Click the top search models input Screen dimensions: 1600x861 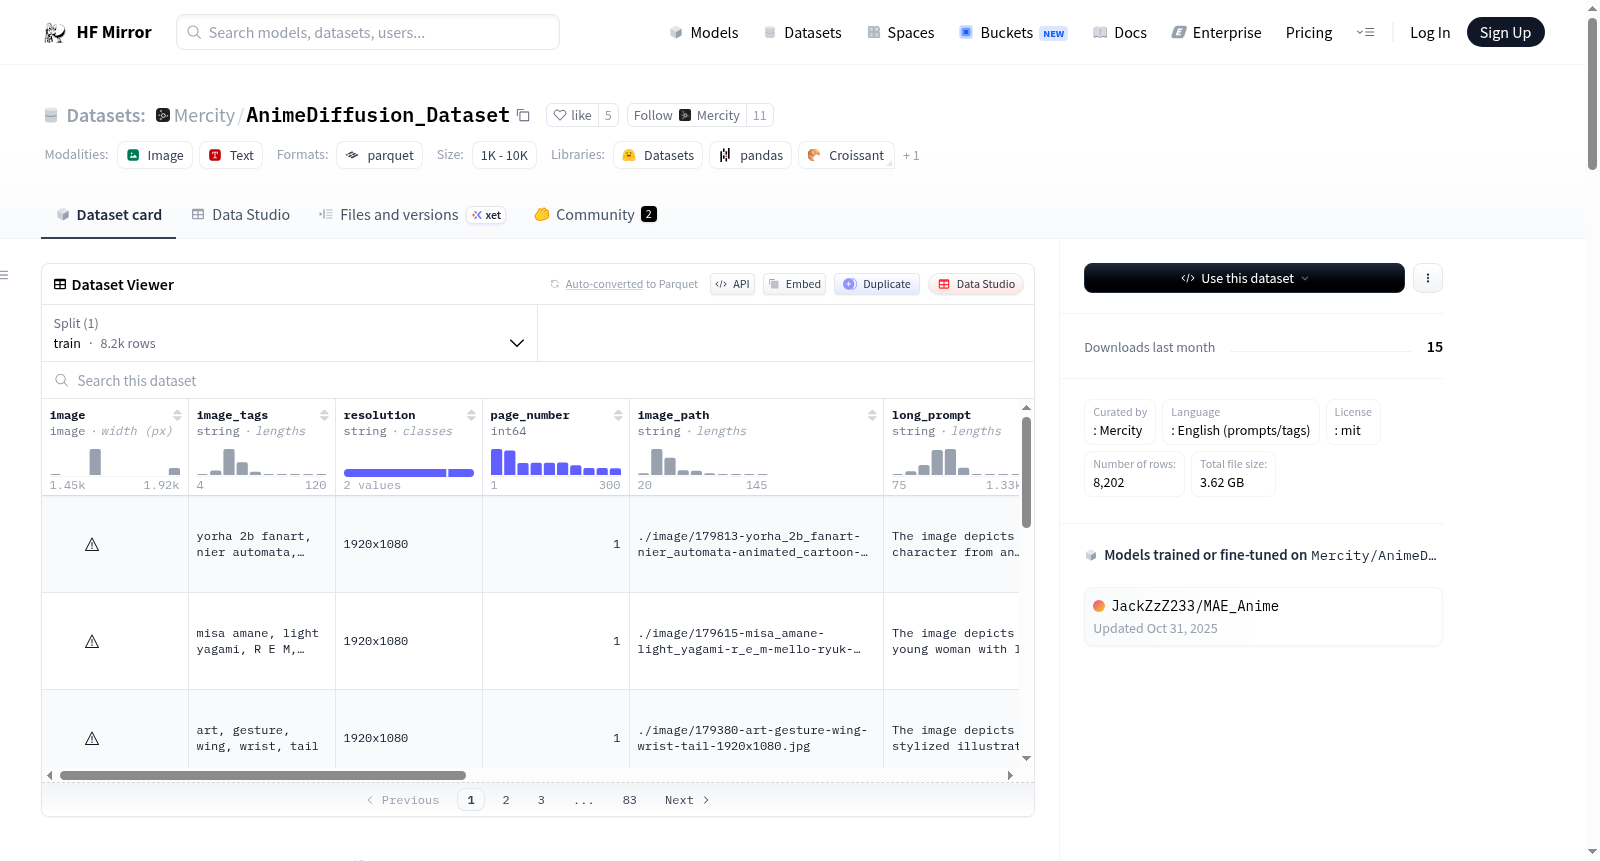(368, 32)
